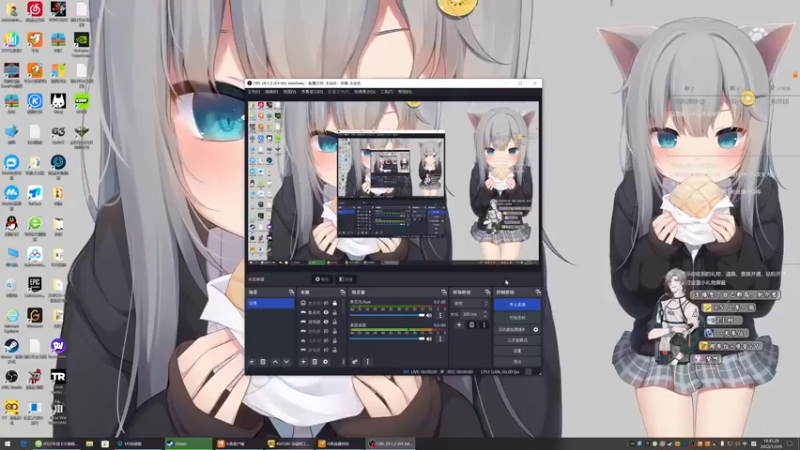Open Advanced Audio Properties gears icon in mixer
The image size is (800, 450).
point(355,362)
